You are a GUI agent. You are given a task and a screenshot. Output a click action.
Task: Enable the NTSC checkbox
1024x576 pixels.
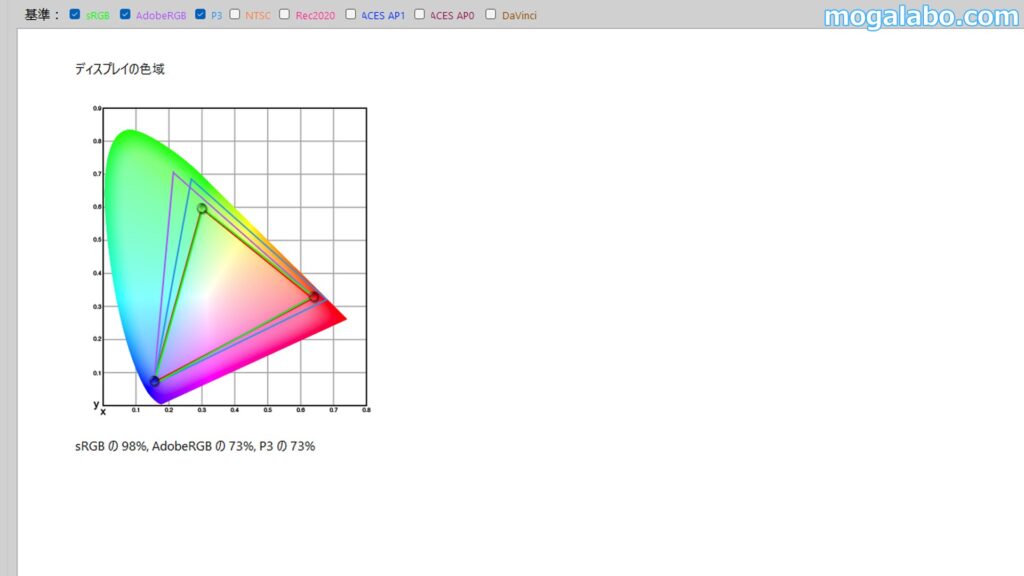(234, 14)
